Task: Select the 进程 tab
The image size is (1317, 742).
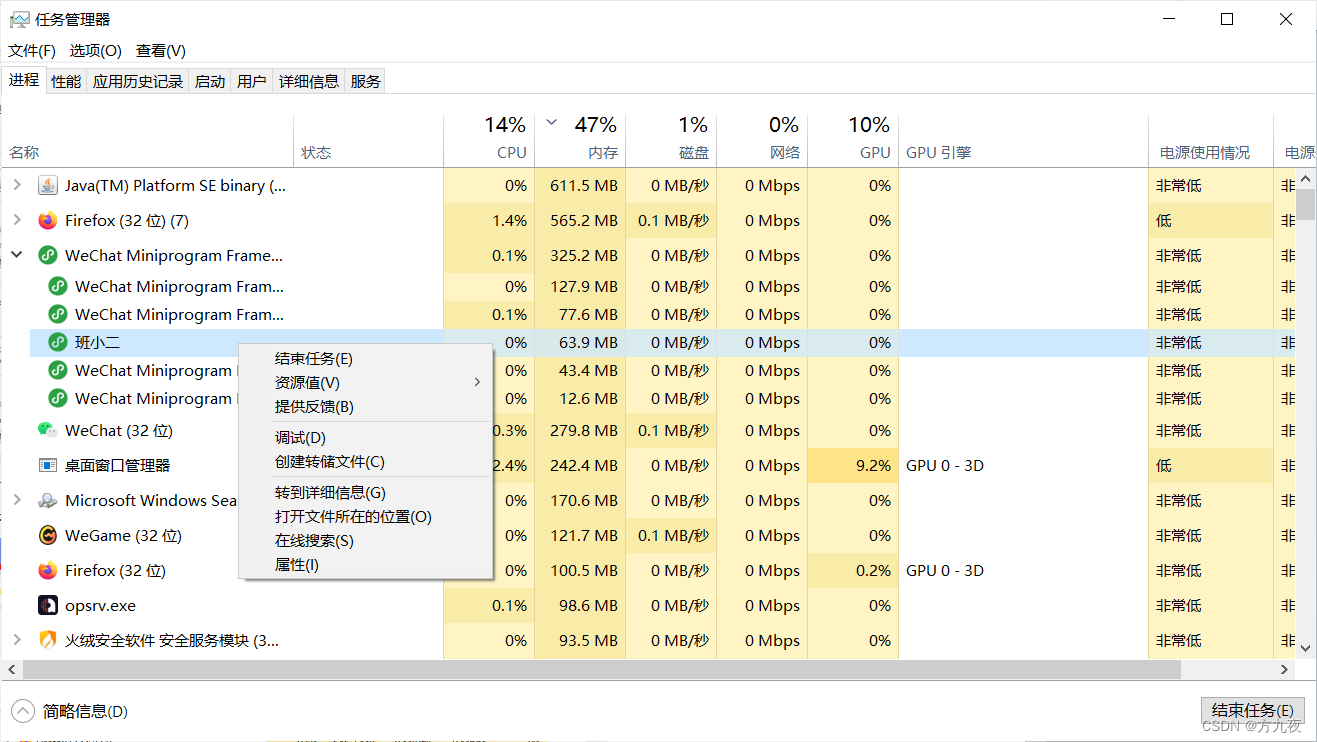Action: coord(24,80)
